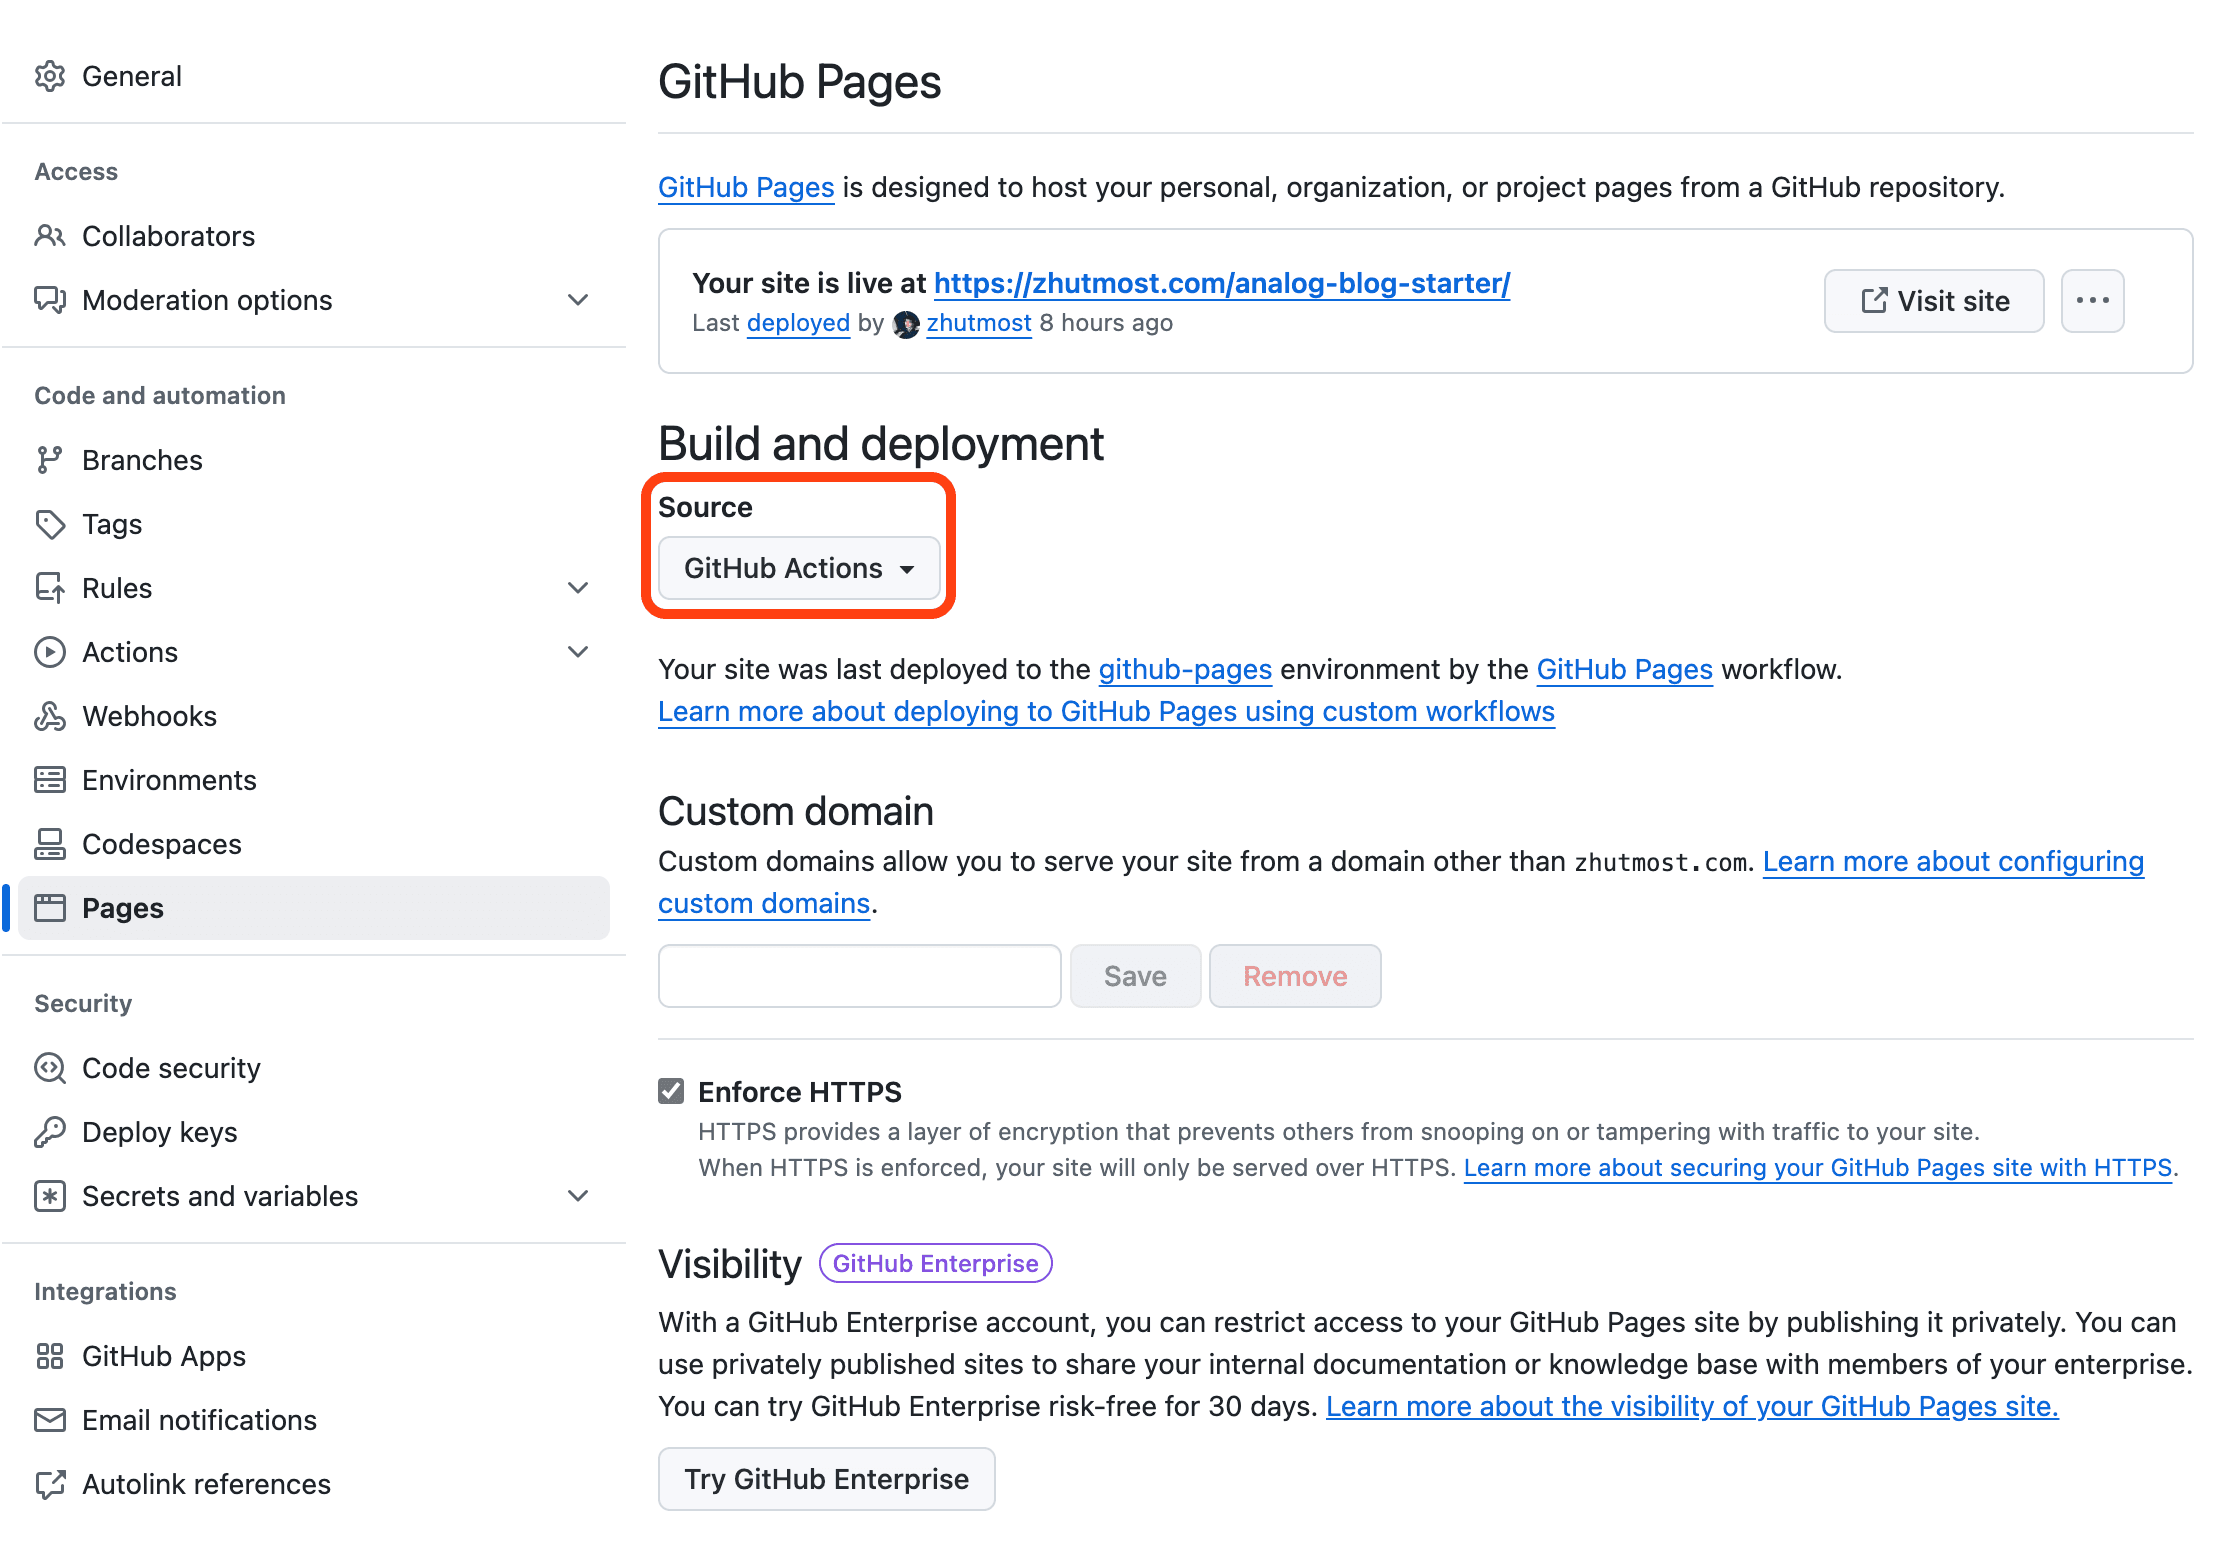Collapse the Rules section chevron

click(x=578, y=588)
